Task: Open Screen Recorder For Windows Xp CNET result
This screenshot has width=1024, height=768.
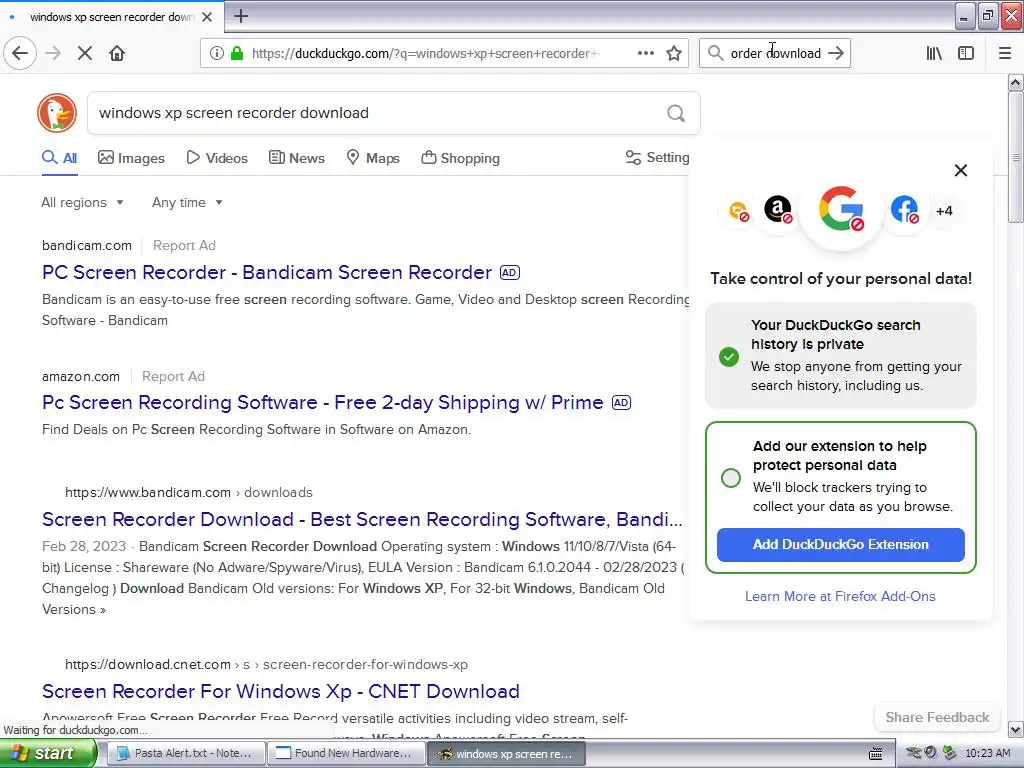Action: (x=281, y=691)
